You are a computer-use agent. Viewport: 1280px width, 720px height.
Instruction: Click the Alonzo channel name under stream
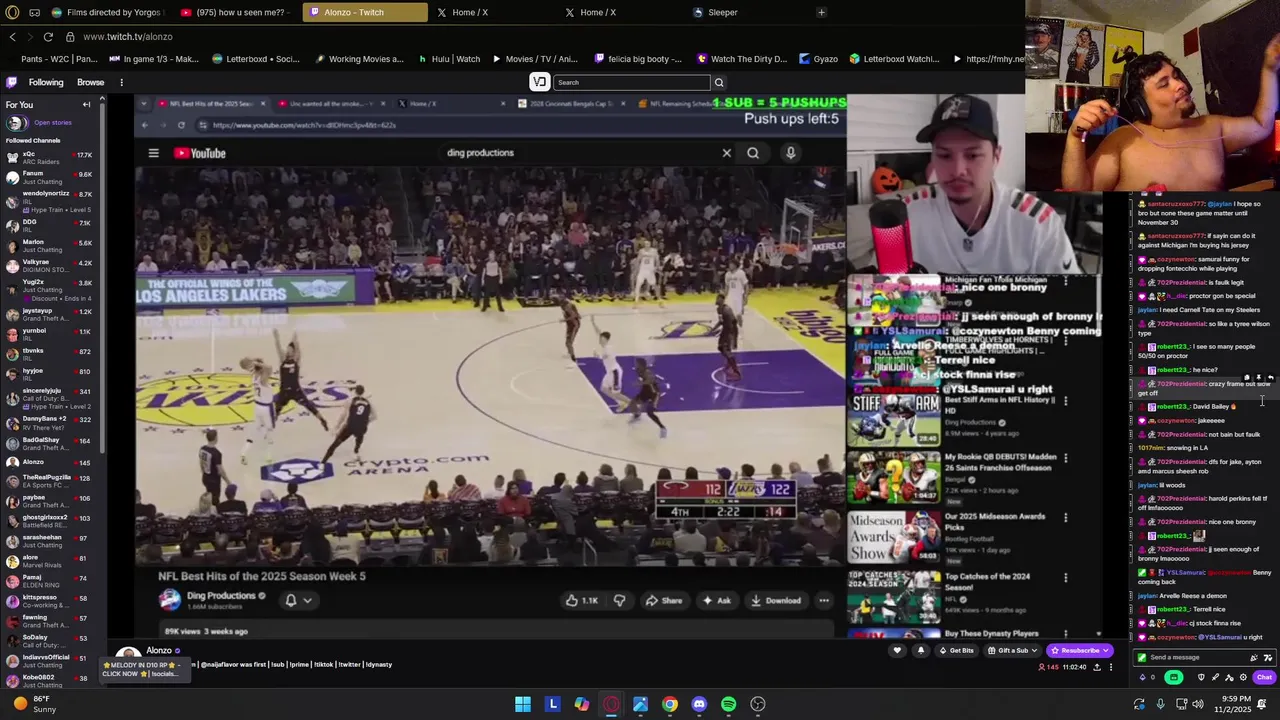click(x=159, y=651)
